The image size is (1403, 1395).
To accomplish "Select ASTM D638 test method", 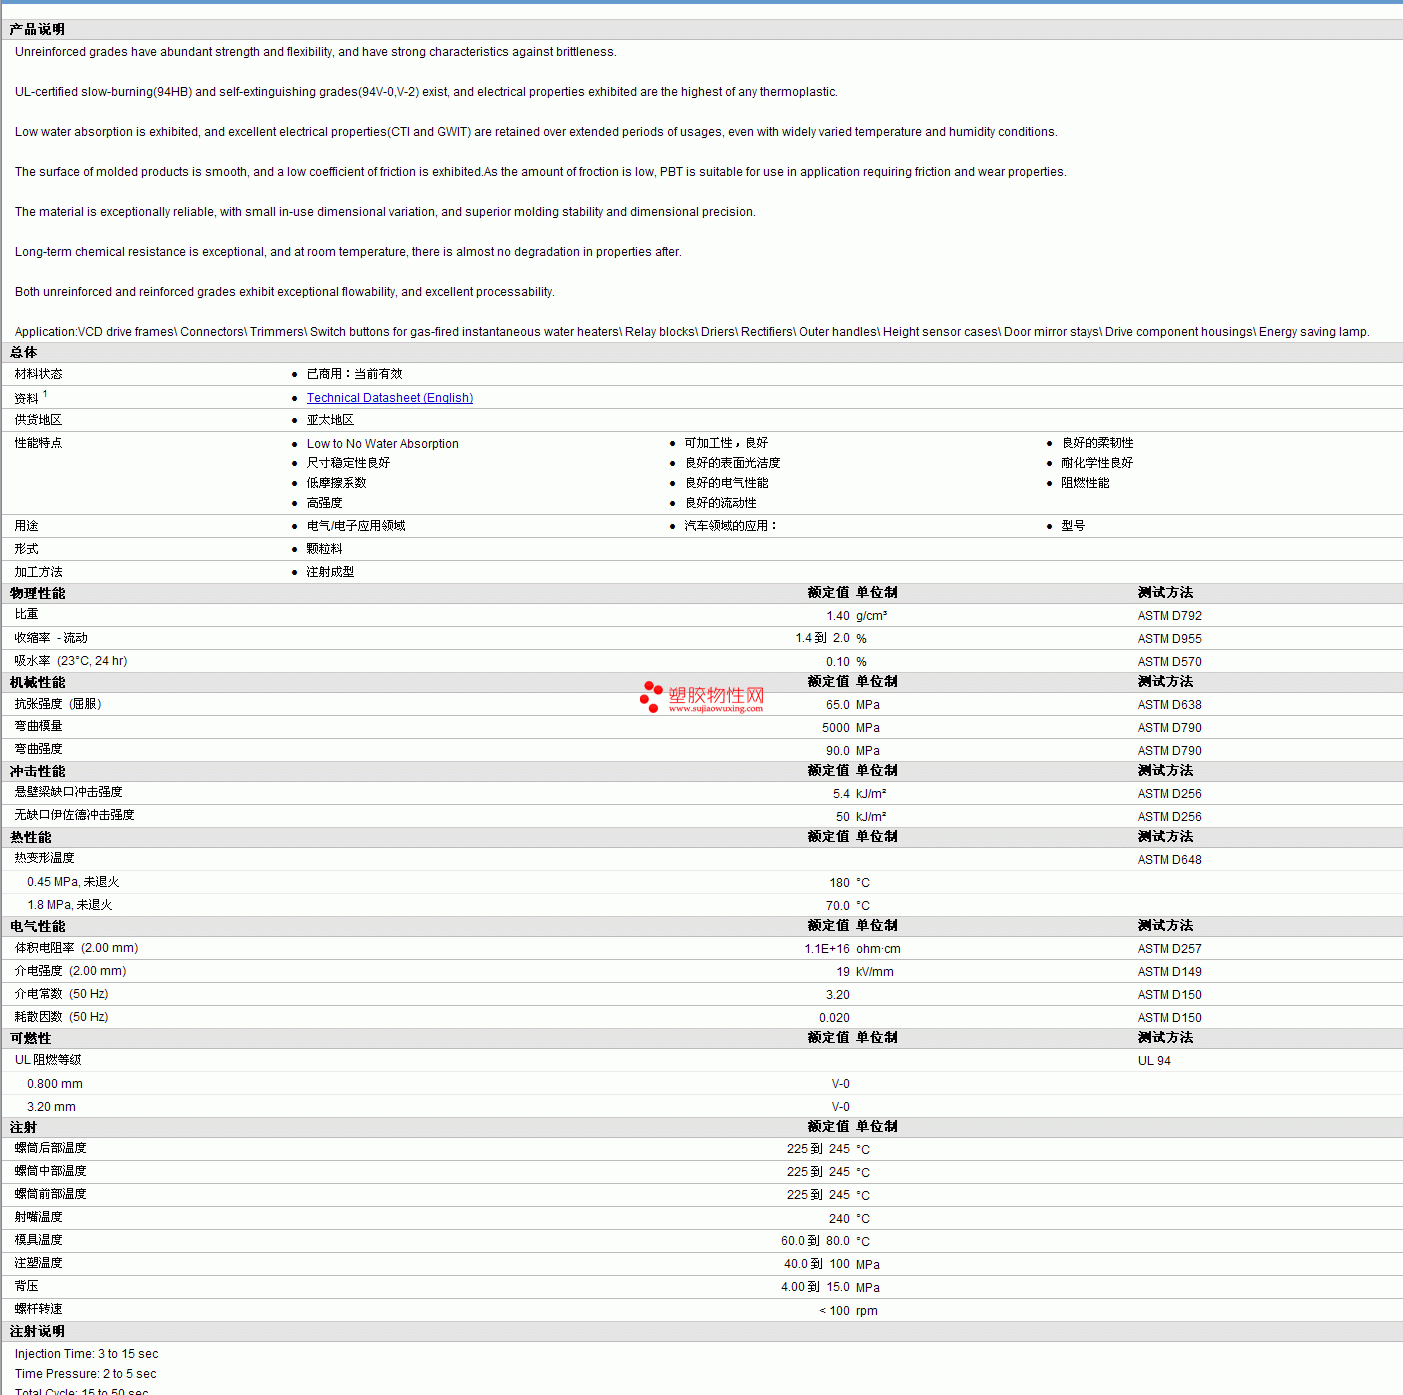I will [1169, 705].
